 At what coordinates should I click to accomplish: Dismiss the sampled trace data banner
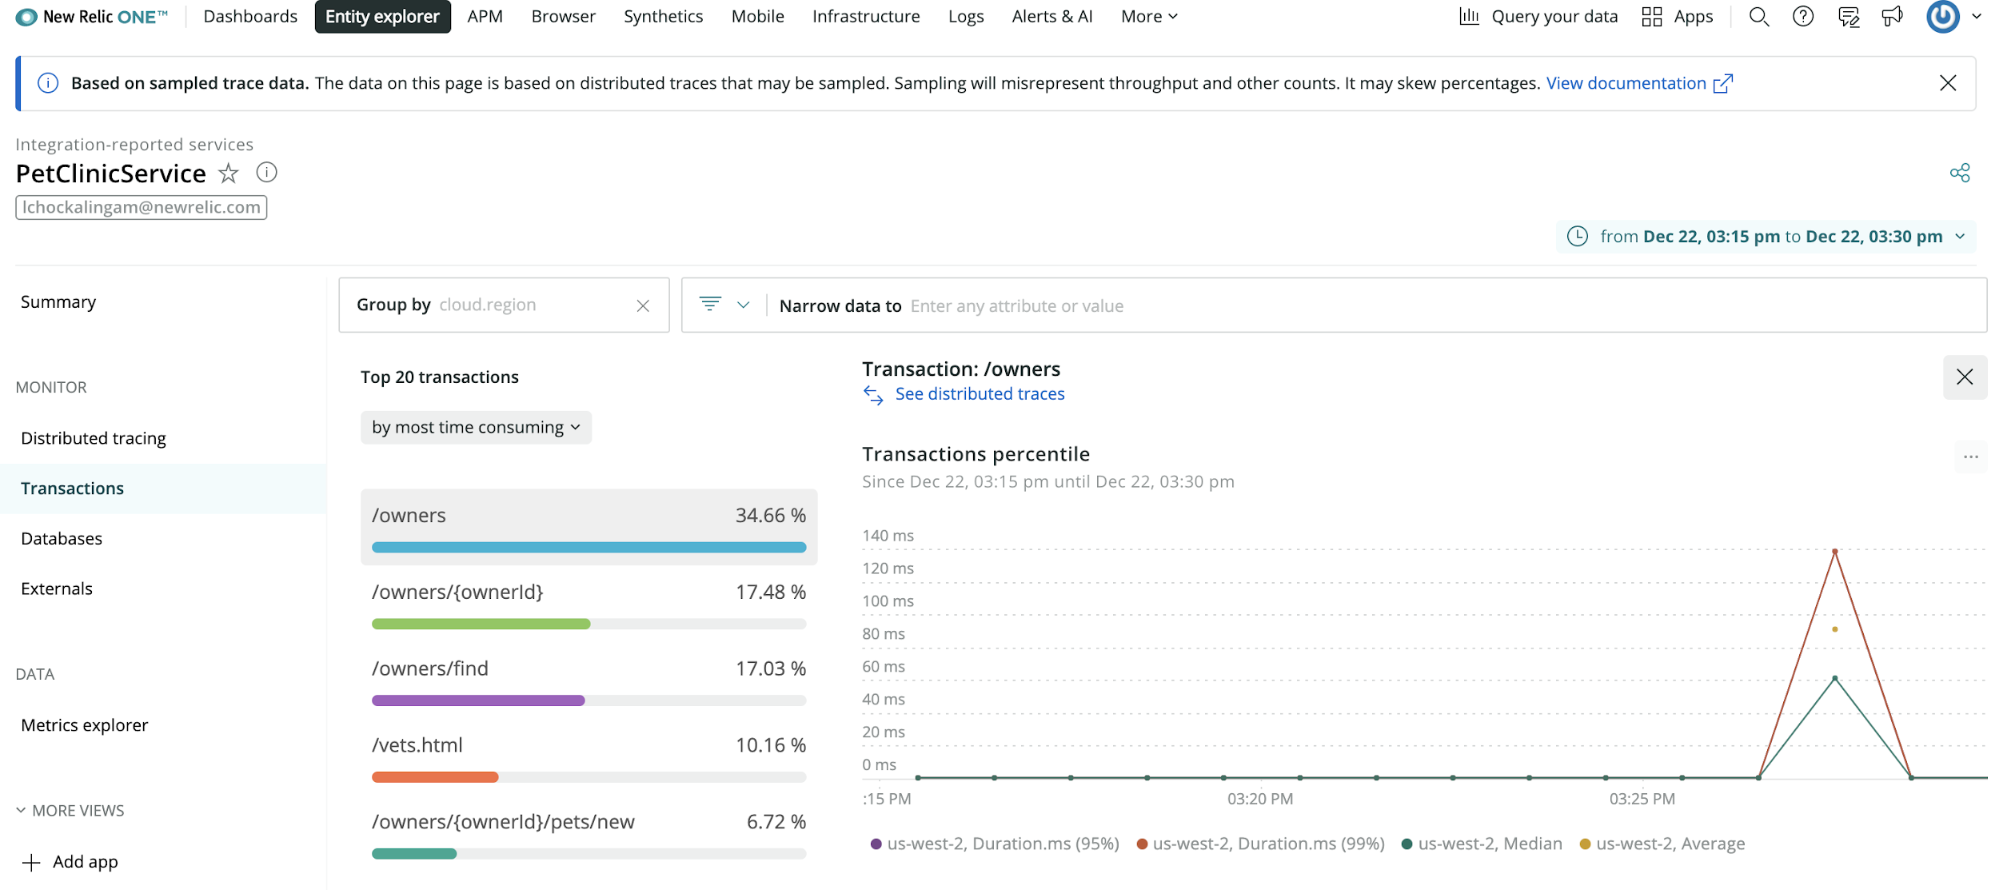[1947, 83]
